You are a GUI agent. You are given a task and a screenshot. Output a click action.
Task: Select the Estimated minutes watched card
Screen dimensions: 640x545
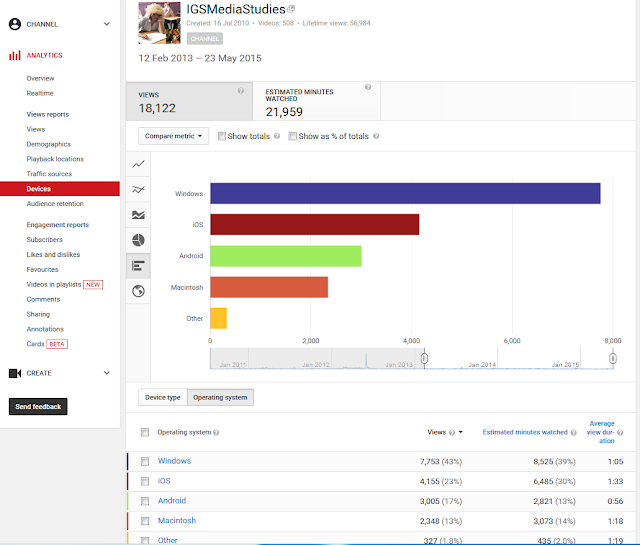click(x=316, y=102)
